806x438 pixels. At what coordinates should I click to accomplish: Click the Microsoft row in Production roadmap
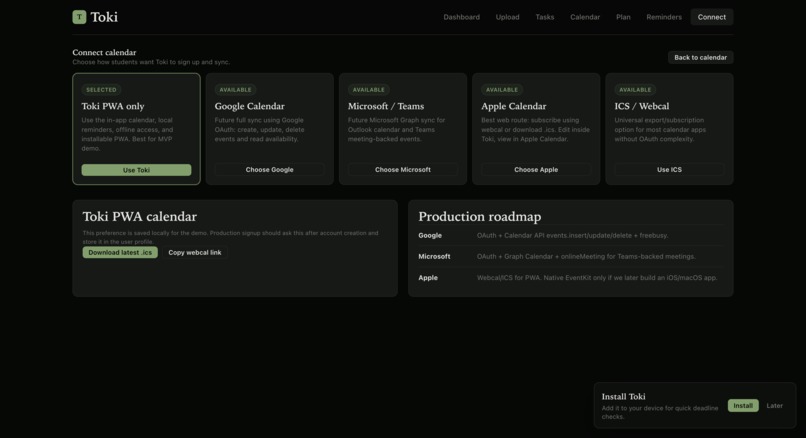click(x=571, y=257)
